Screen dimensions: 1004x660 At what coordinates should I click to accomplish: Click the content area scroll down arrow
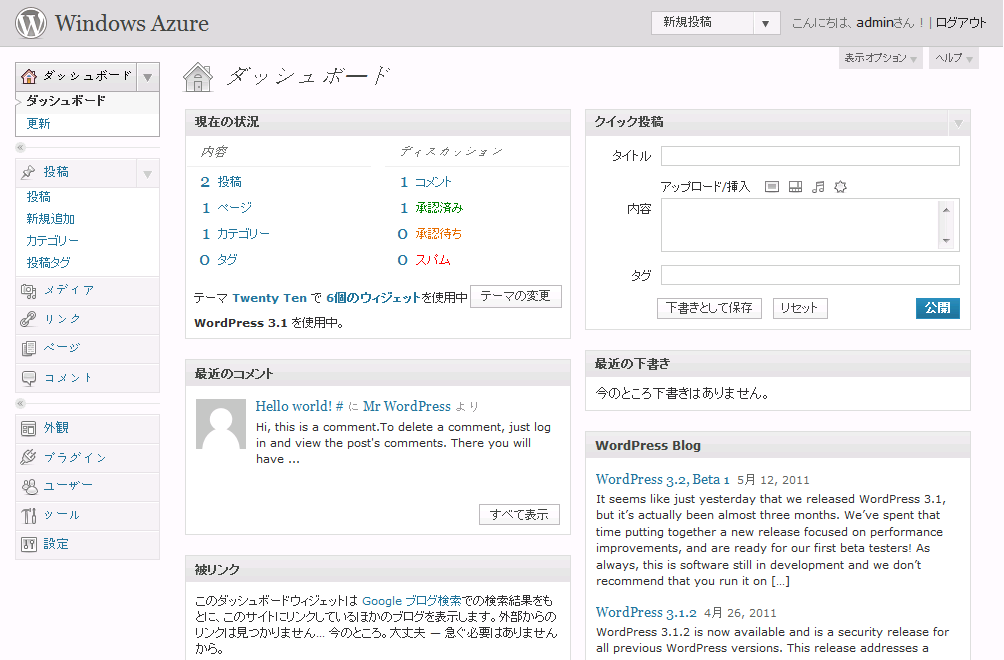click(x=946, y=241)
